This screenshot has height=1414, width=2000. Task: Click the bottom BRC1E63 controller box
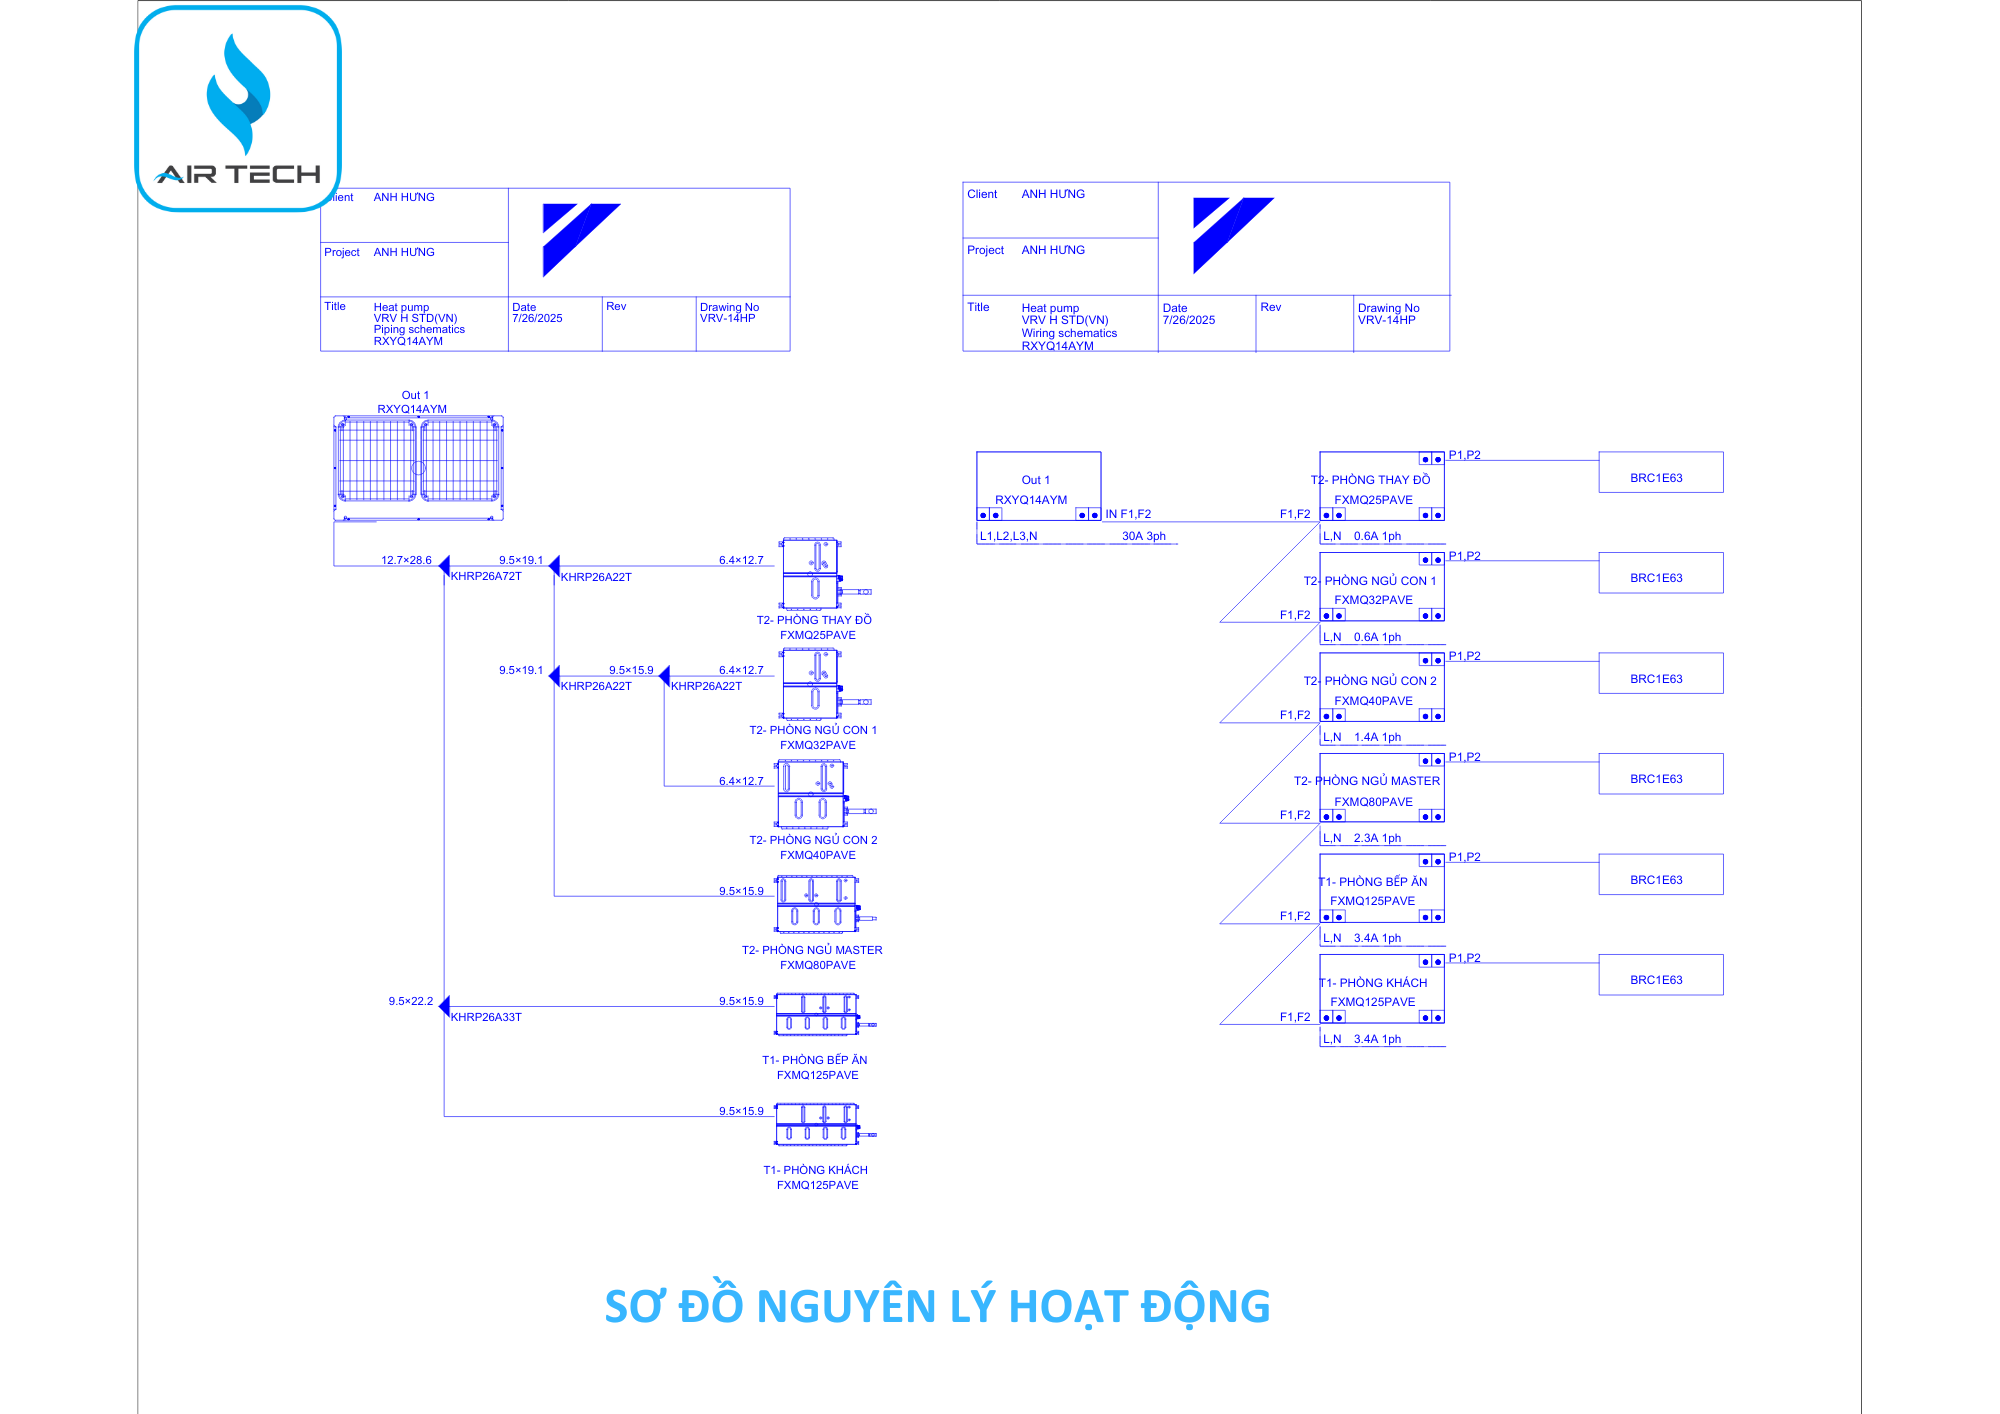point(1660,975)
